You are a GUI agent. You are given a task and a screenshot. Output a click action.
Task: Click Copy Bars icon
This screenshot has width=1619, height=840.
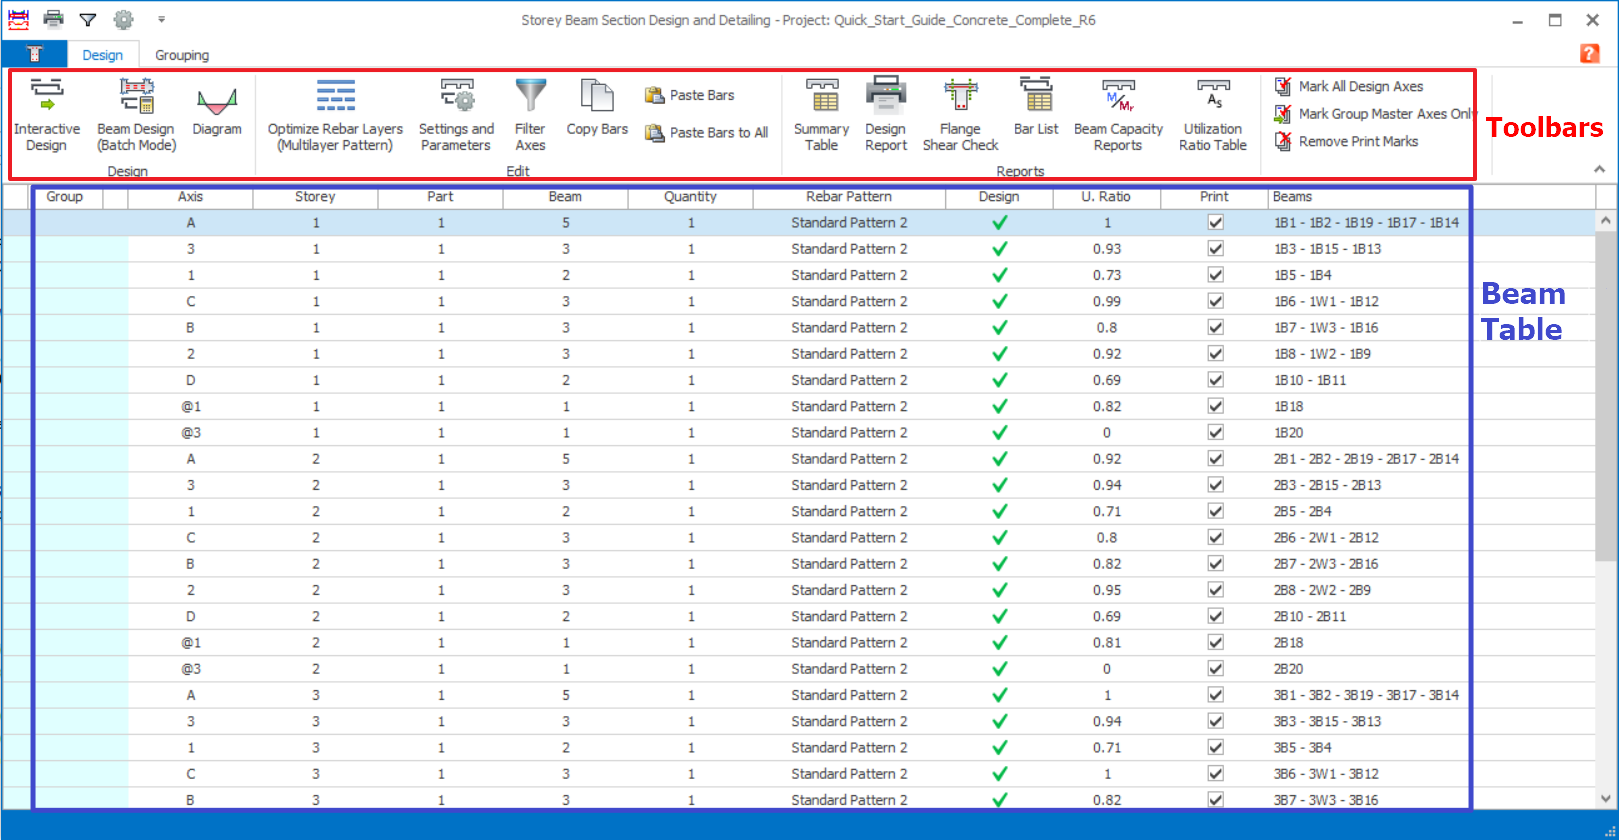click(x=597, y=96)
